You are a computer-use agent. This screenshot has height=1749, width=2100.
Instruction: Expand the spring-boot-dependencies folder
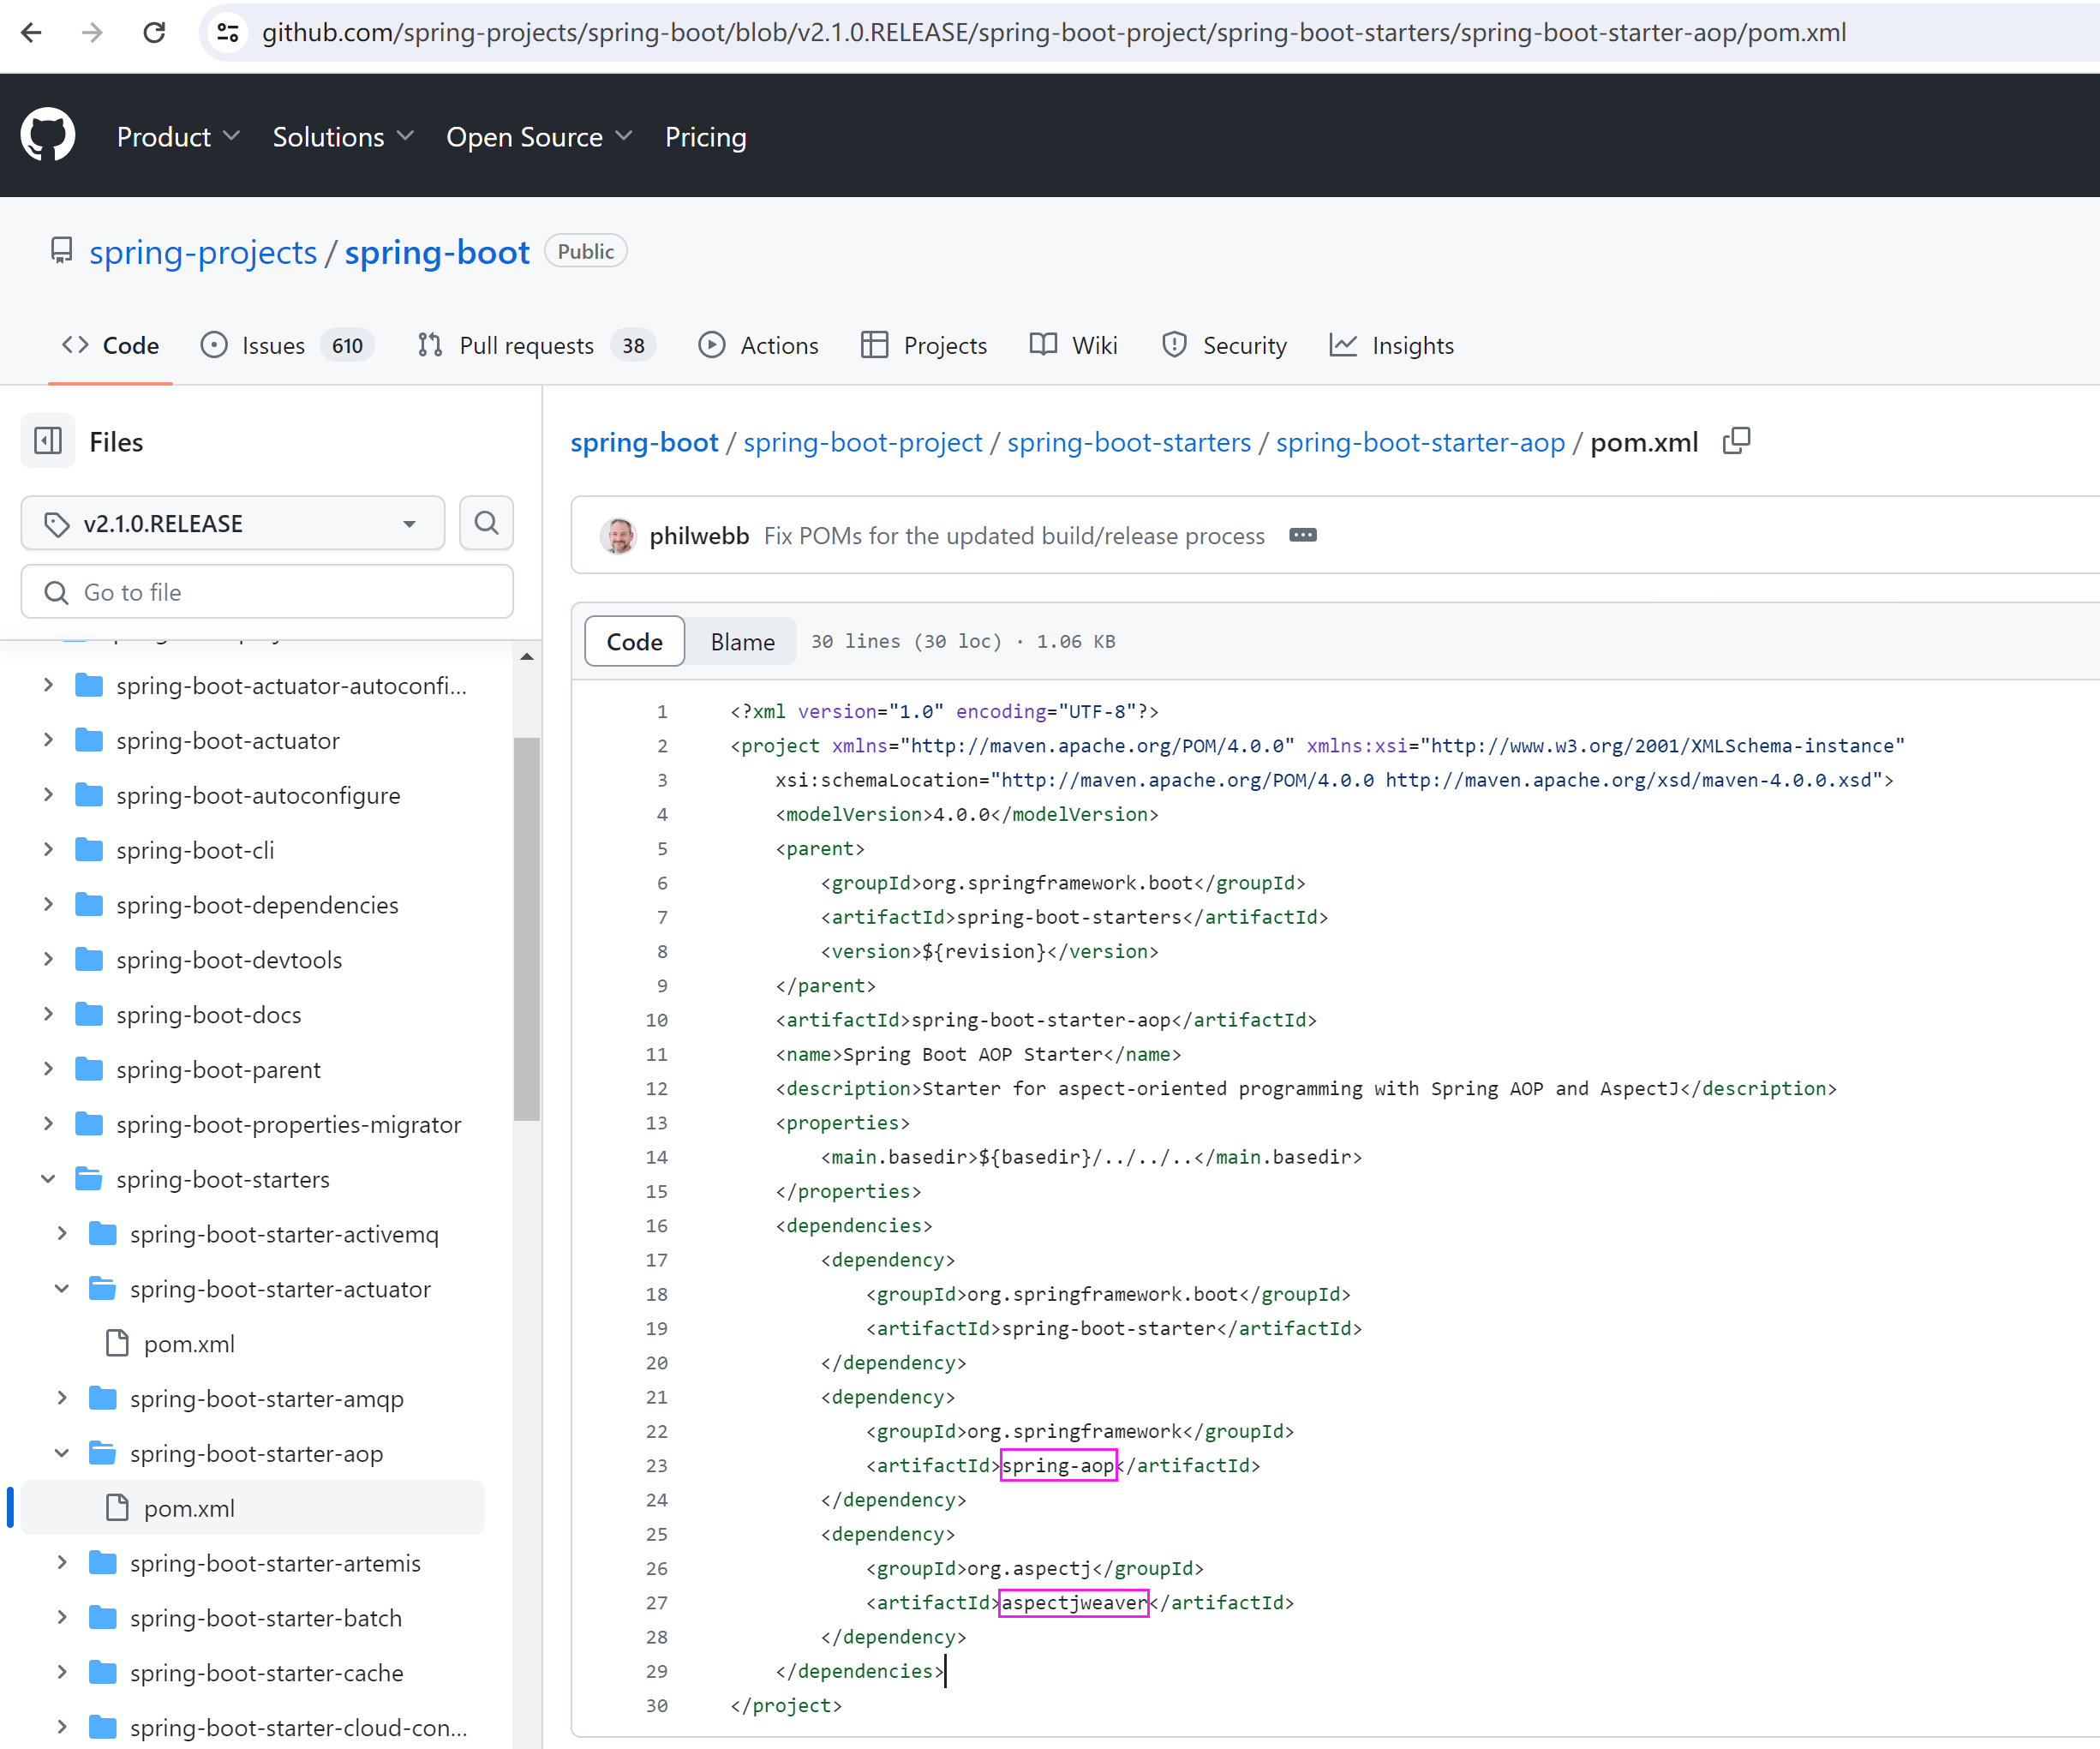tap(48, 905)
